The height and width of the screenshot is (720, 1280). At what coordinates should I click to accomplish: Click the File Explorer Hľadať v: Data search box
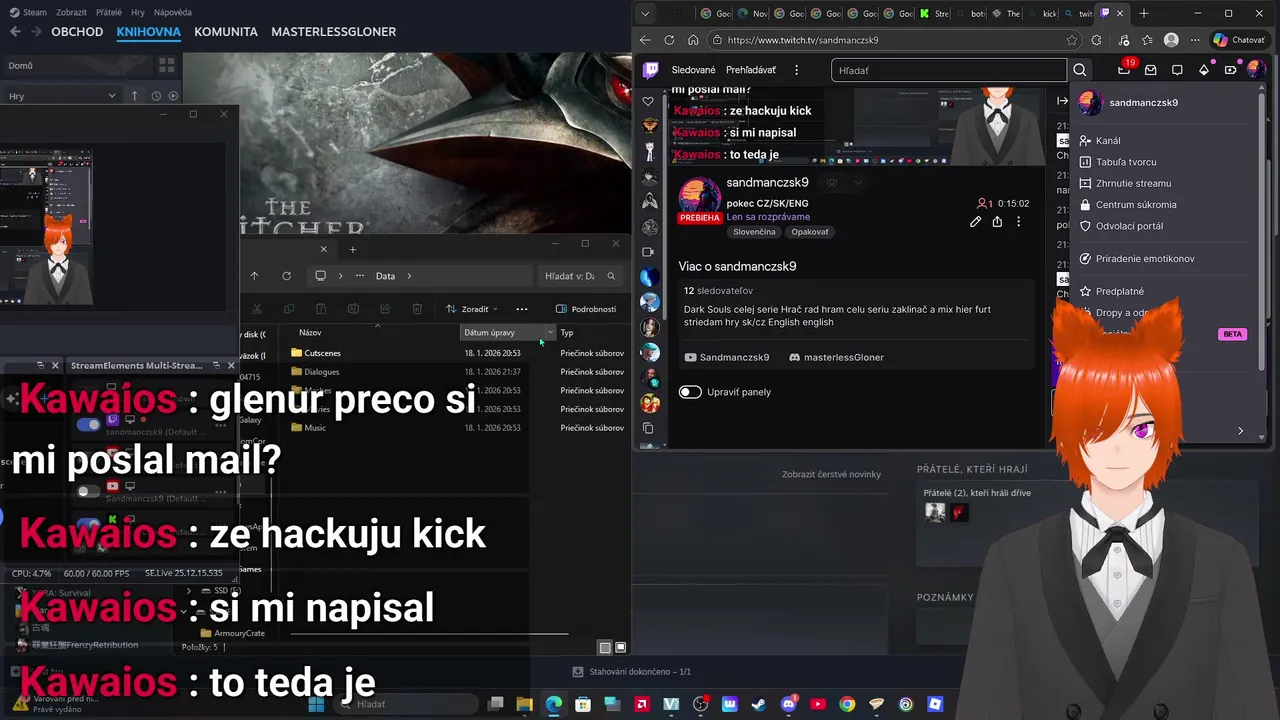[580, 276]
